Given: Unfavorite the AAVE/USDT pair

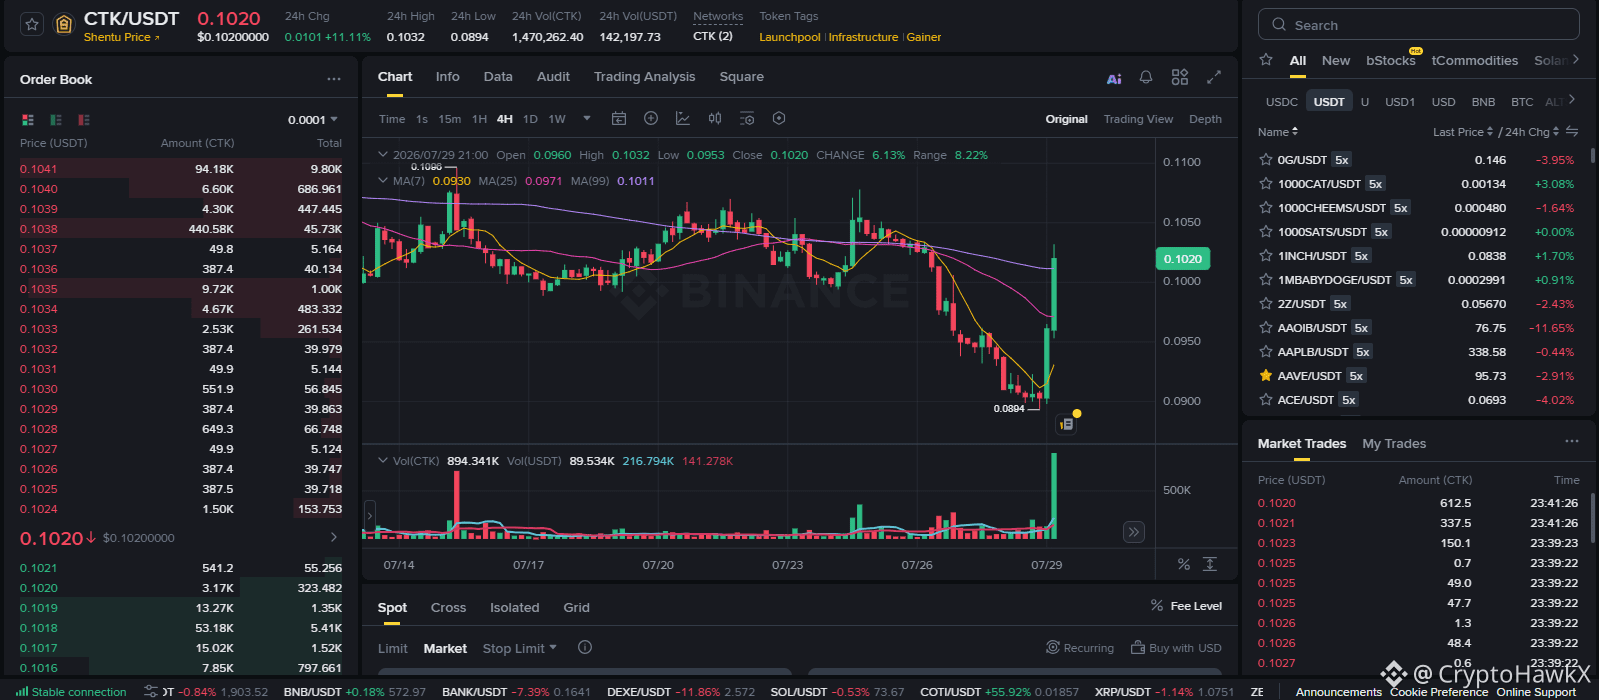Looking at the screenshot, I should pos(1266,375).
